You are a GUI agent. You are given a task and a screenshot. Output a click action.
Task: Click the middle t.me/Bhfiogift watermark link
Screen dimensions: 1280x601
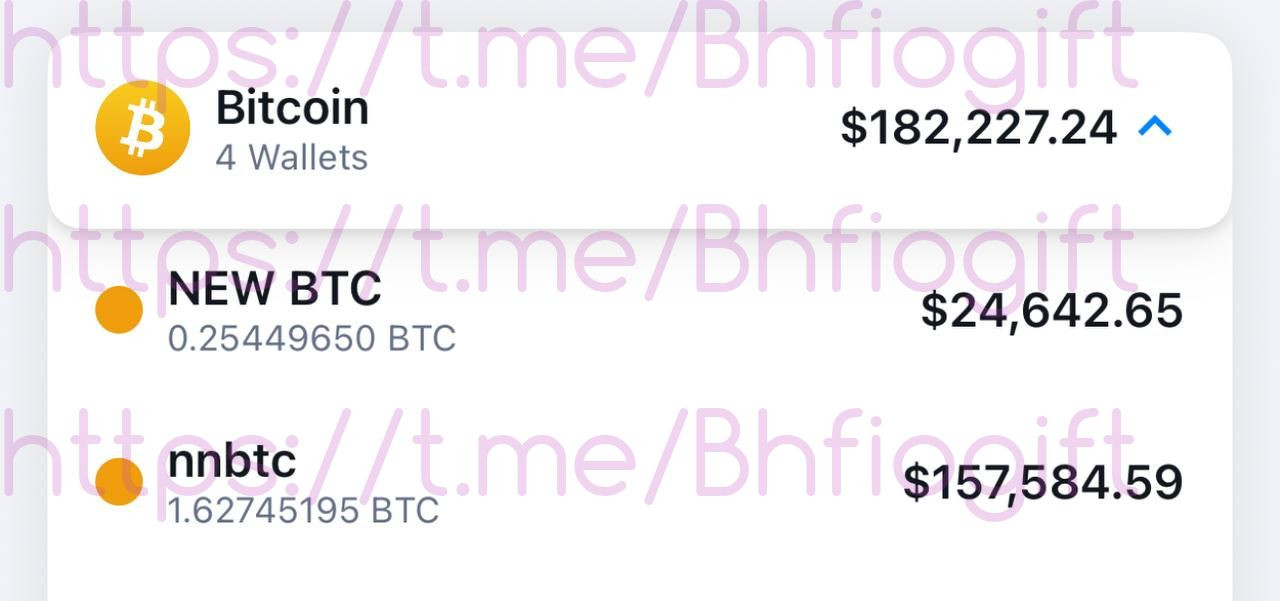tap(570, 250)
